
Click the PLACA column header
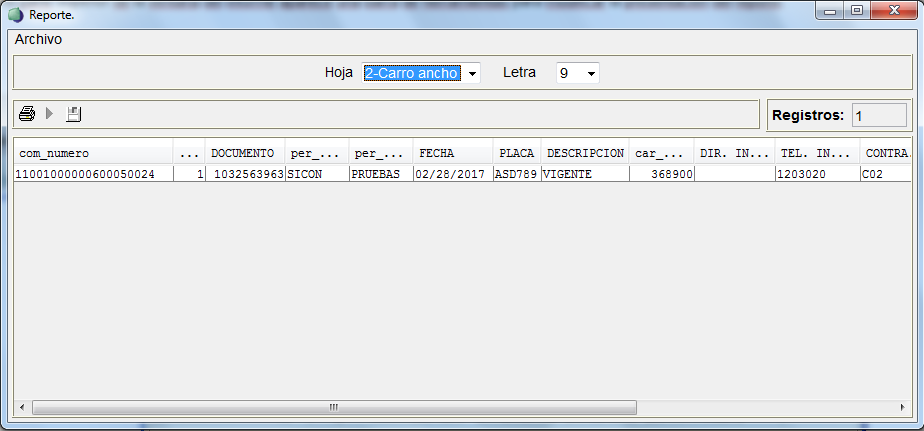click(x=517, y=153)
